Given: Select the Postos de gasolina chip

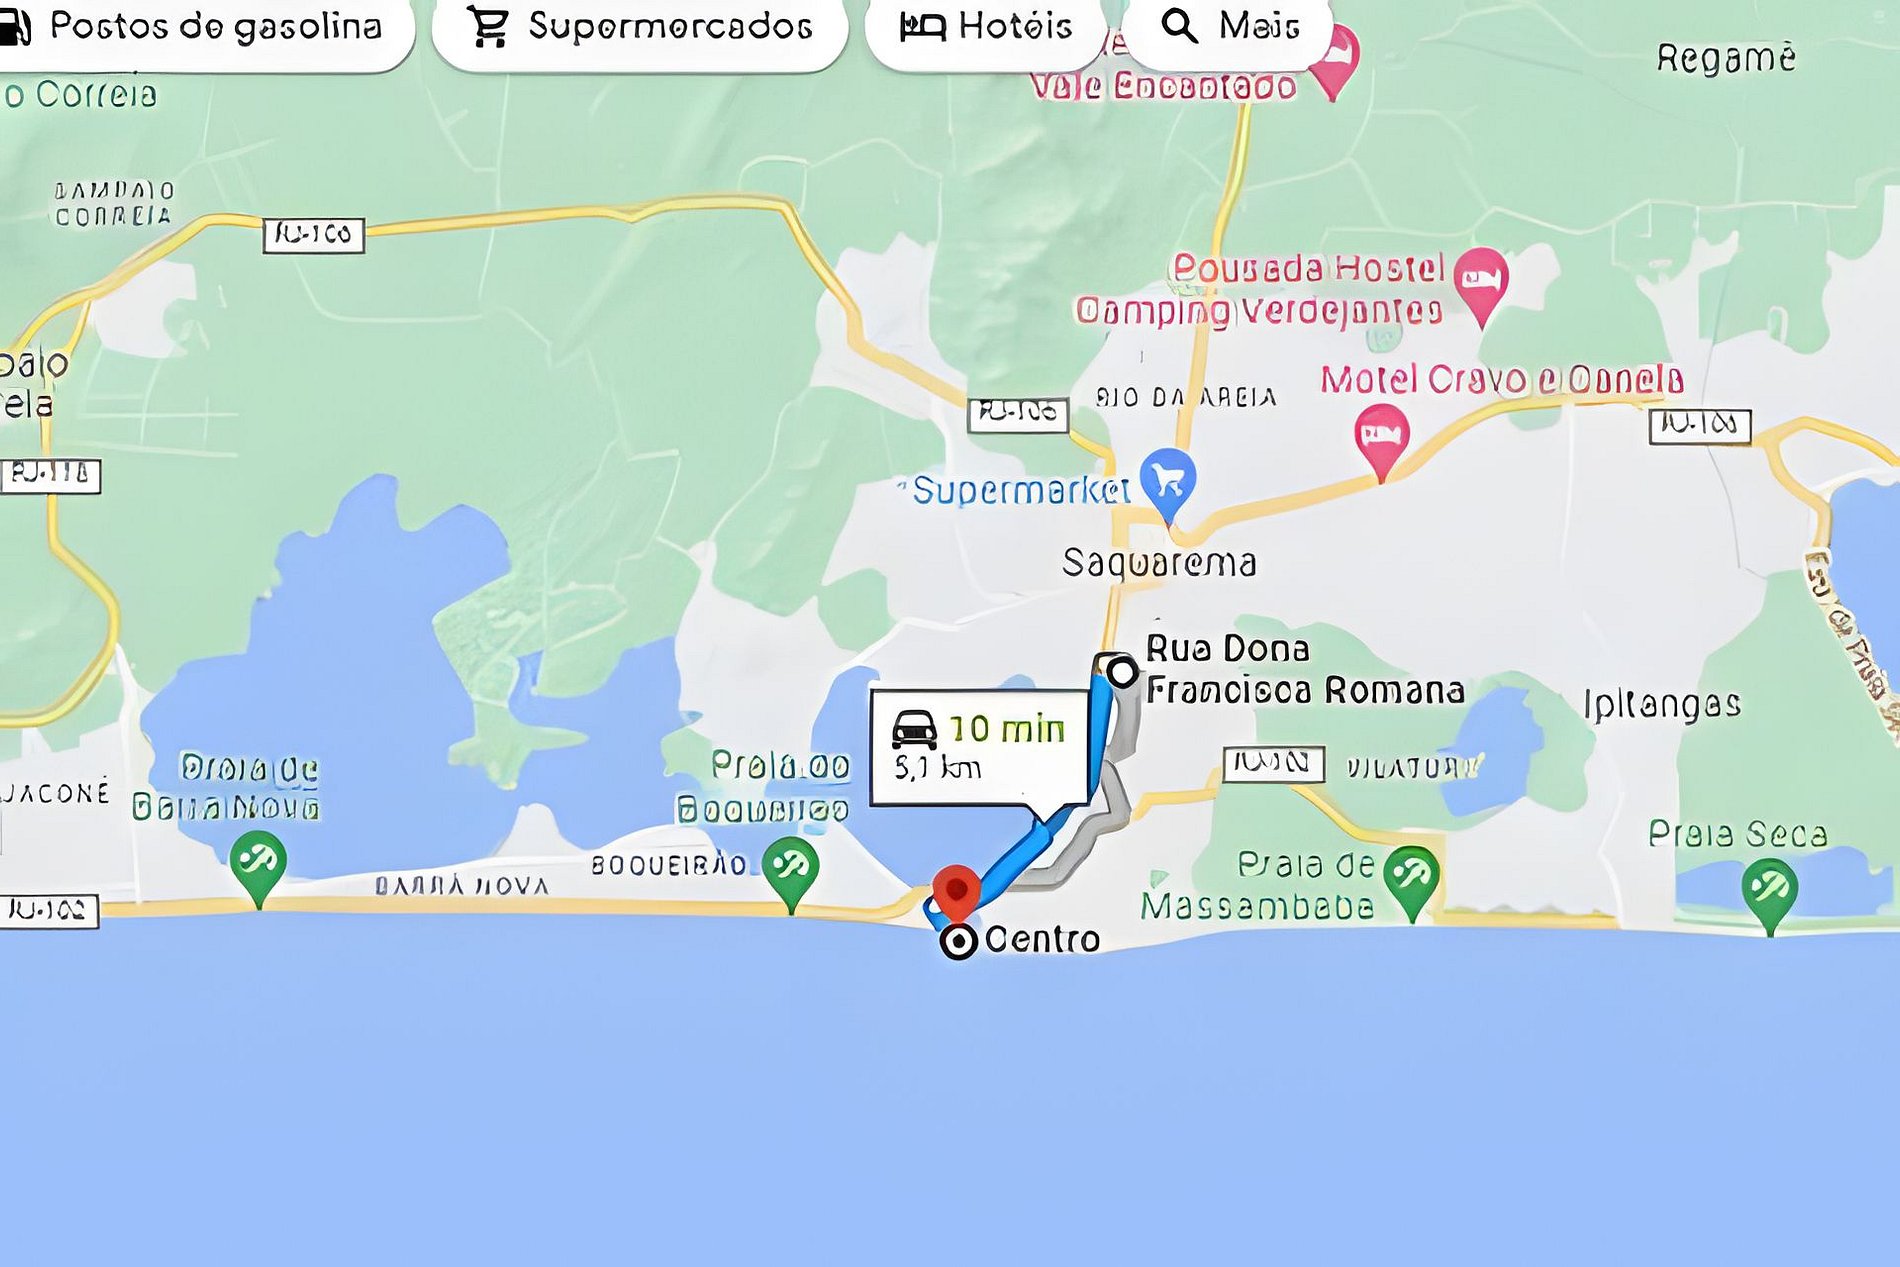Looking at the screenshot, I should [200, 28].
